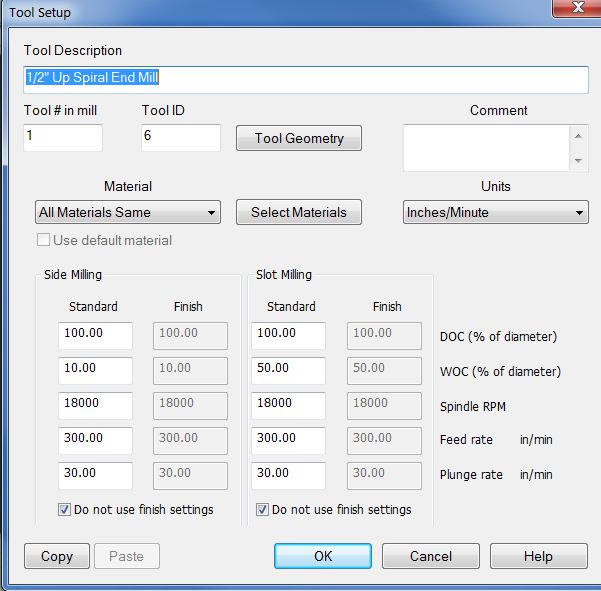Toggle Side Milling 'Do not use finish settings'
The width and height of the screenshot is (601, 591).
pyautogui.click(x=66, y=509)
